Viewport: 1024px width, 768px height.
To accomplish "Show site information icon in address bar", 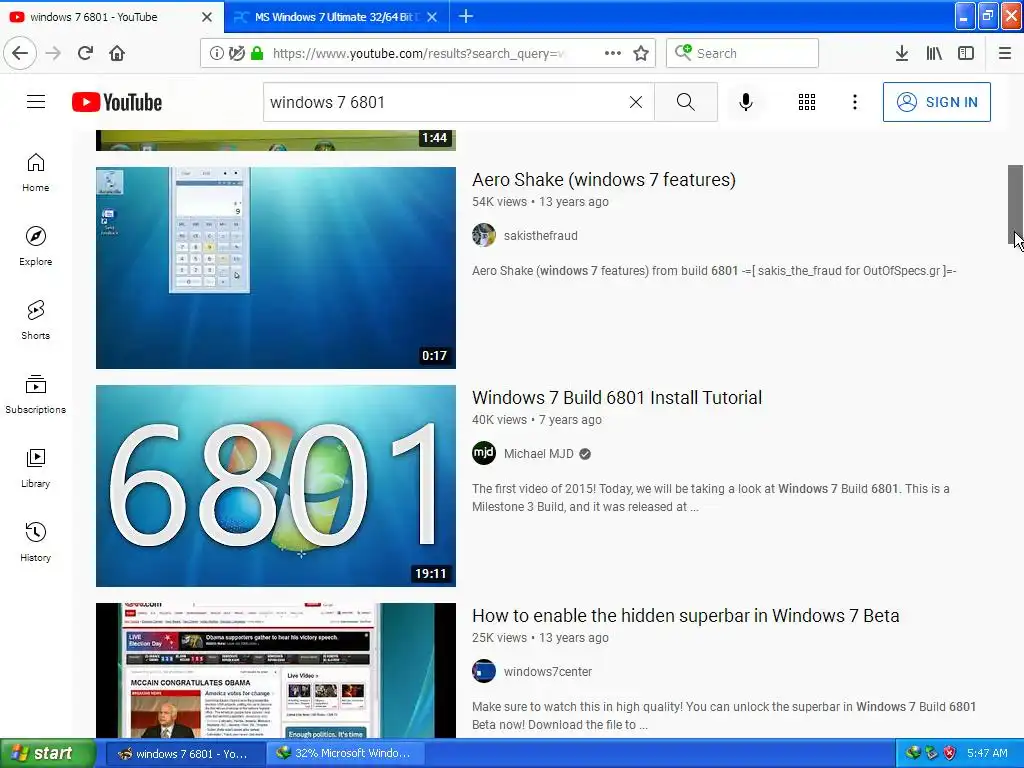I will coord(216,53).
